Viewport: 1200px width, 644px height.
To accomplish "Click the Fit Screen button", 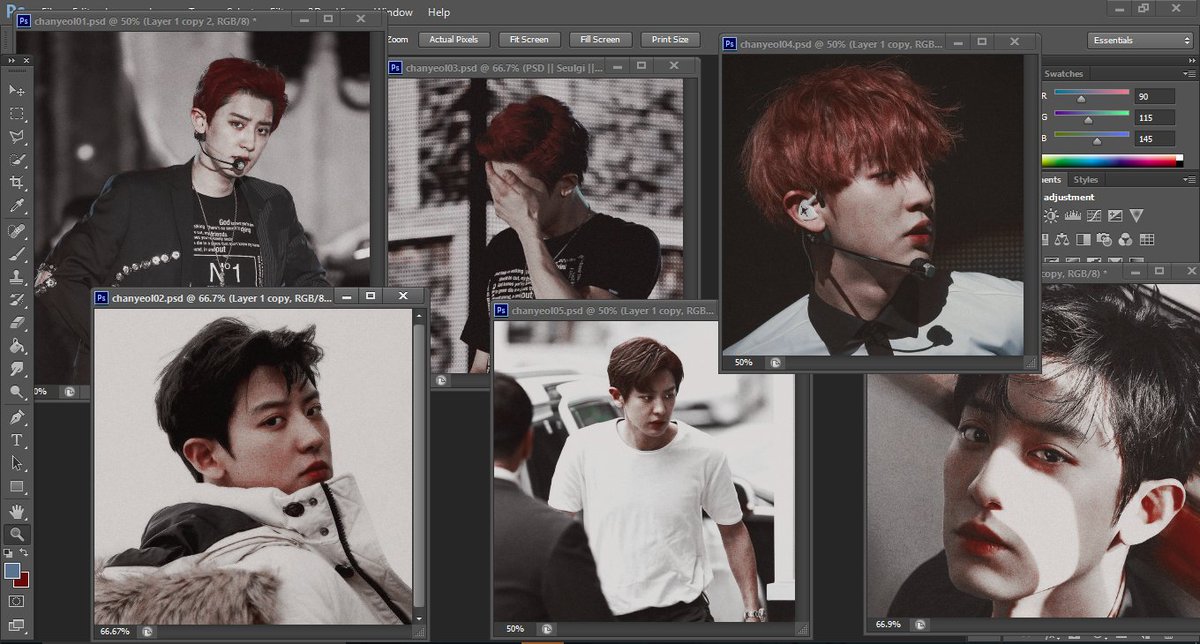I will [x=529, y=40].
